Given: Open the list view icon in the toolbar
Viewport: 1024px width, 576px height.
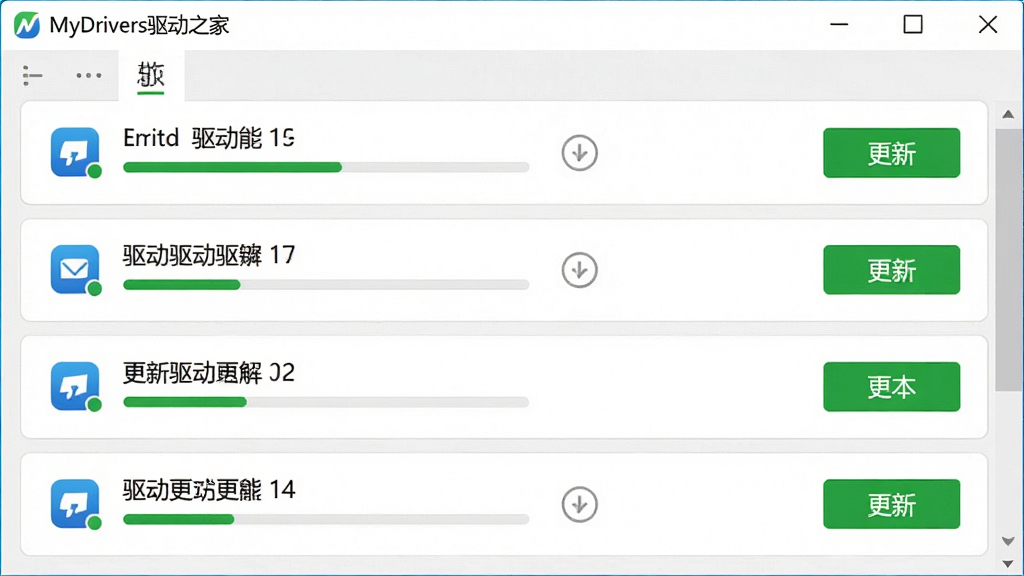Looking at the screenshot, I should [32, 76].
